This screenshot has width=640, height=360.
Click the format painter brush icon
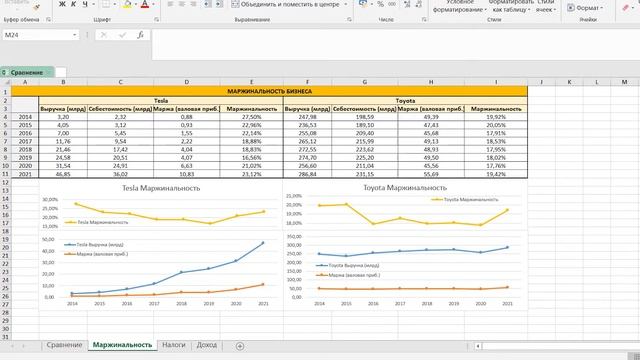click(37, 6)
